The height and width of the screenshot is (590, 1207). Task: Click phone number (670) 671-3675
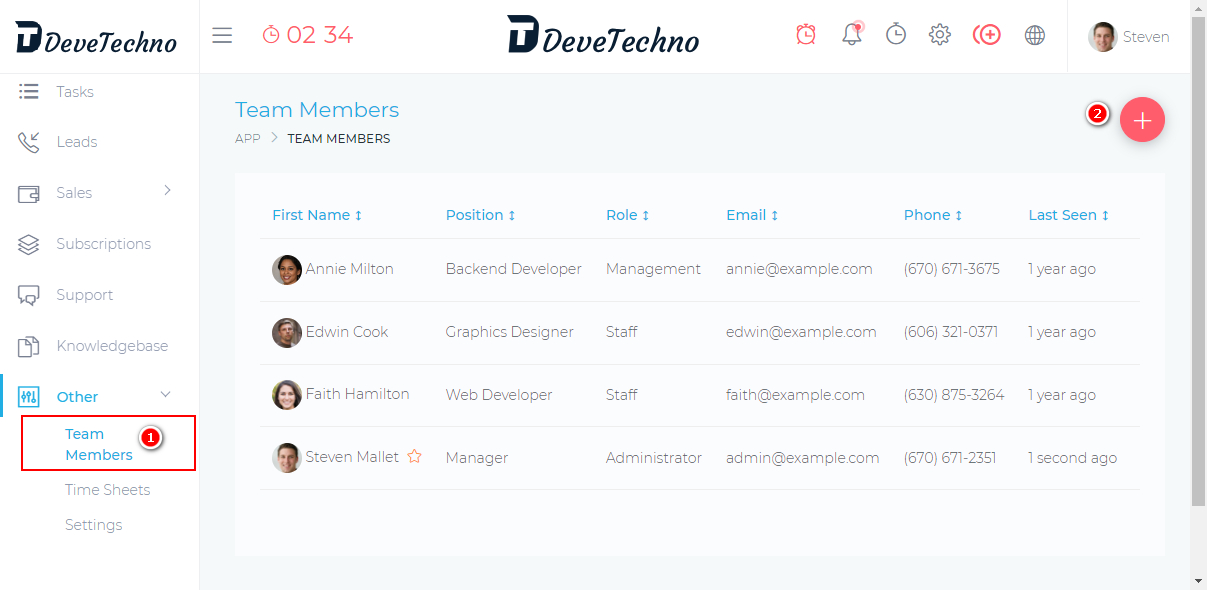click(952, 269)
